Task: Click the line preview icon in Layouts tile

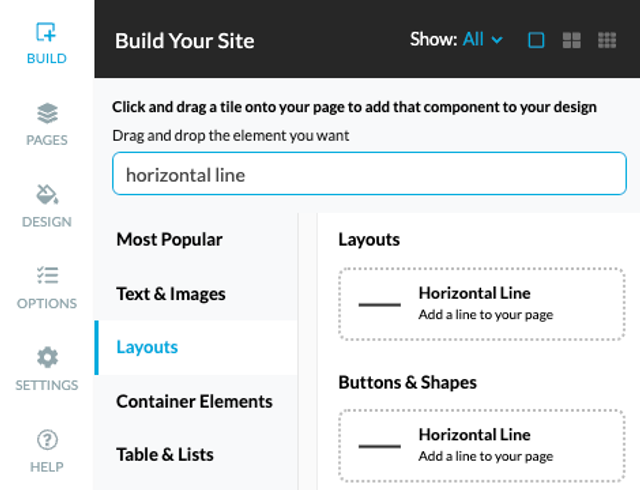Action: pyautogui.click(x=380, y=305)
